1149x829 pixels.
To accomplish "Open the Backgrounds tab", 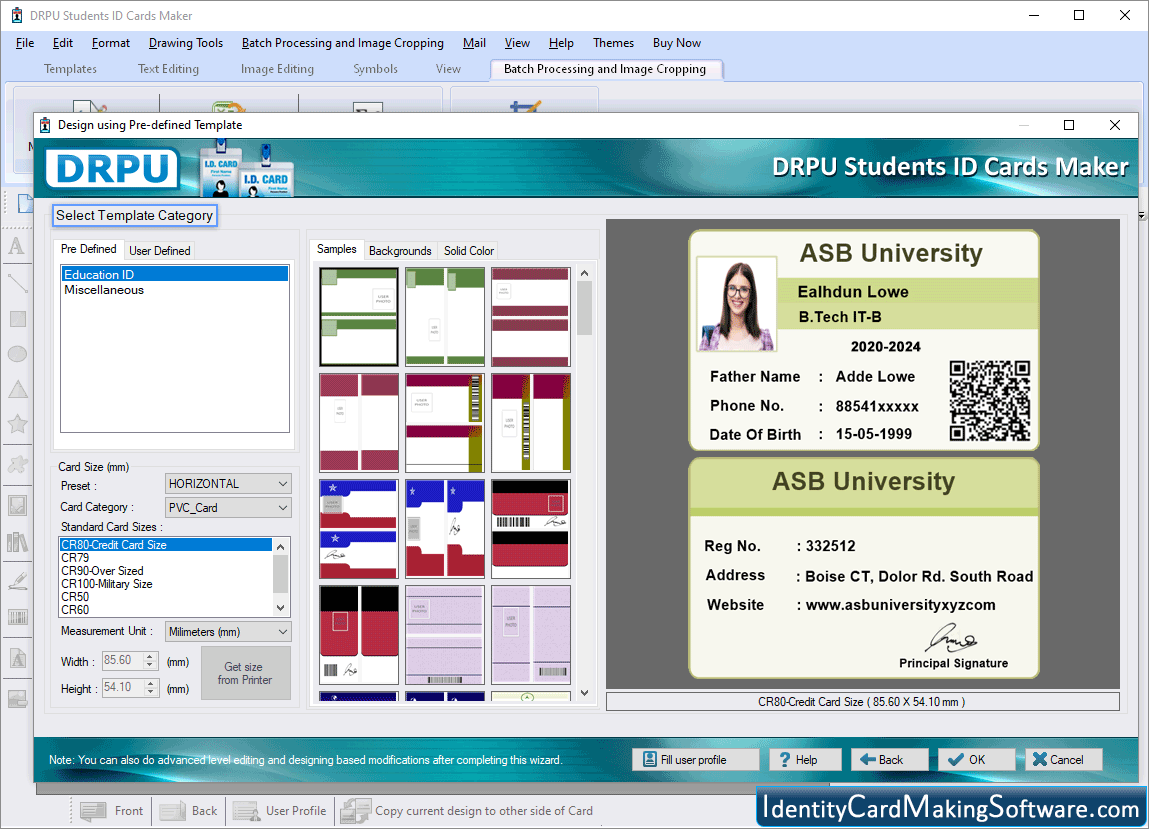I will click(400, 251).
